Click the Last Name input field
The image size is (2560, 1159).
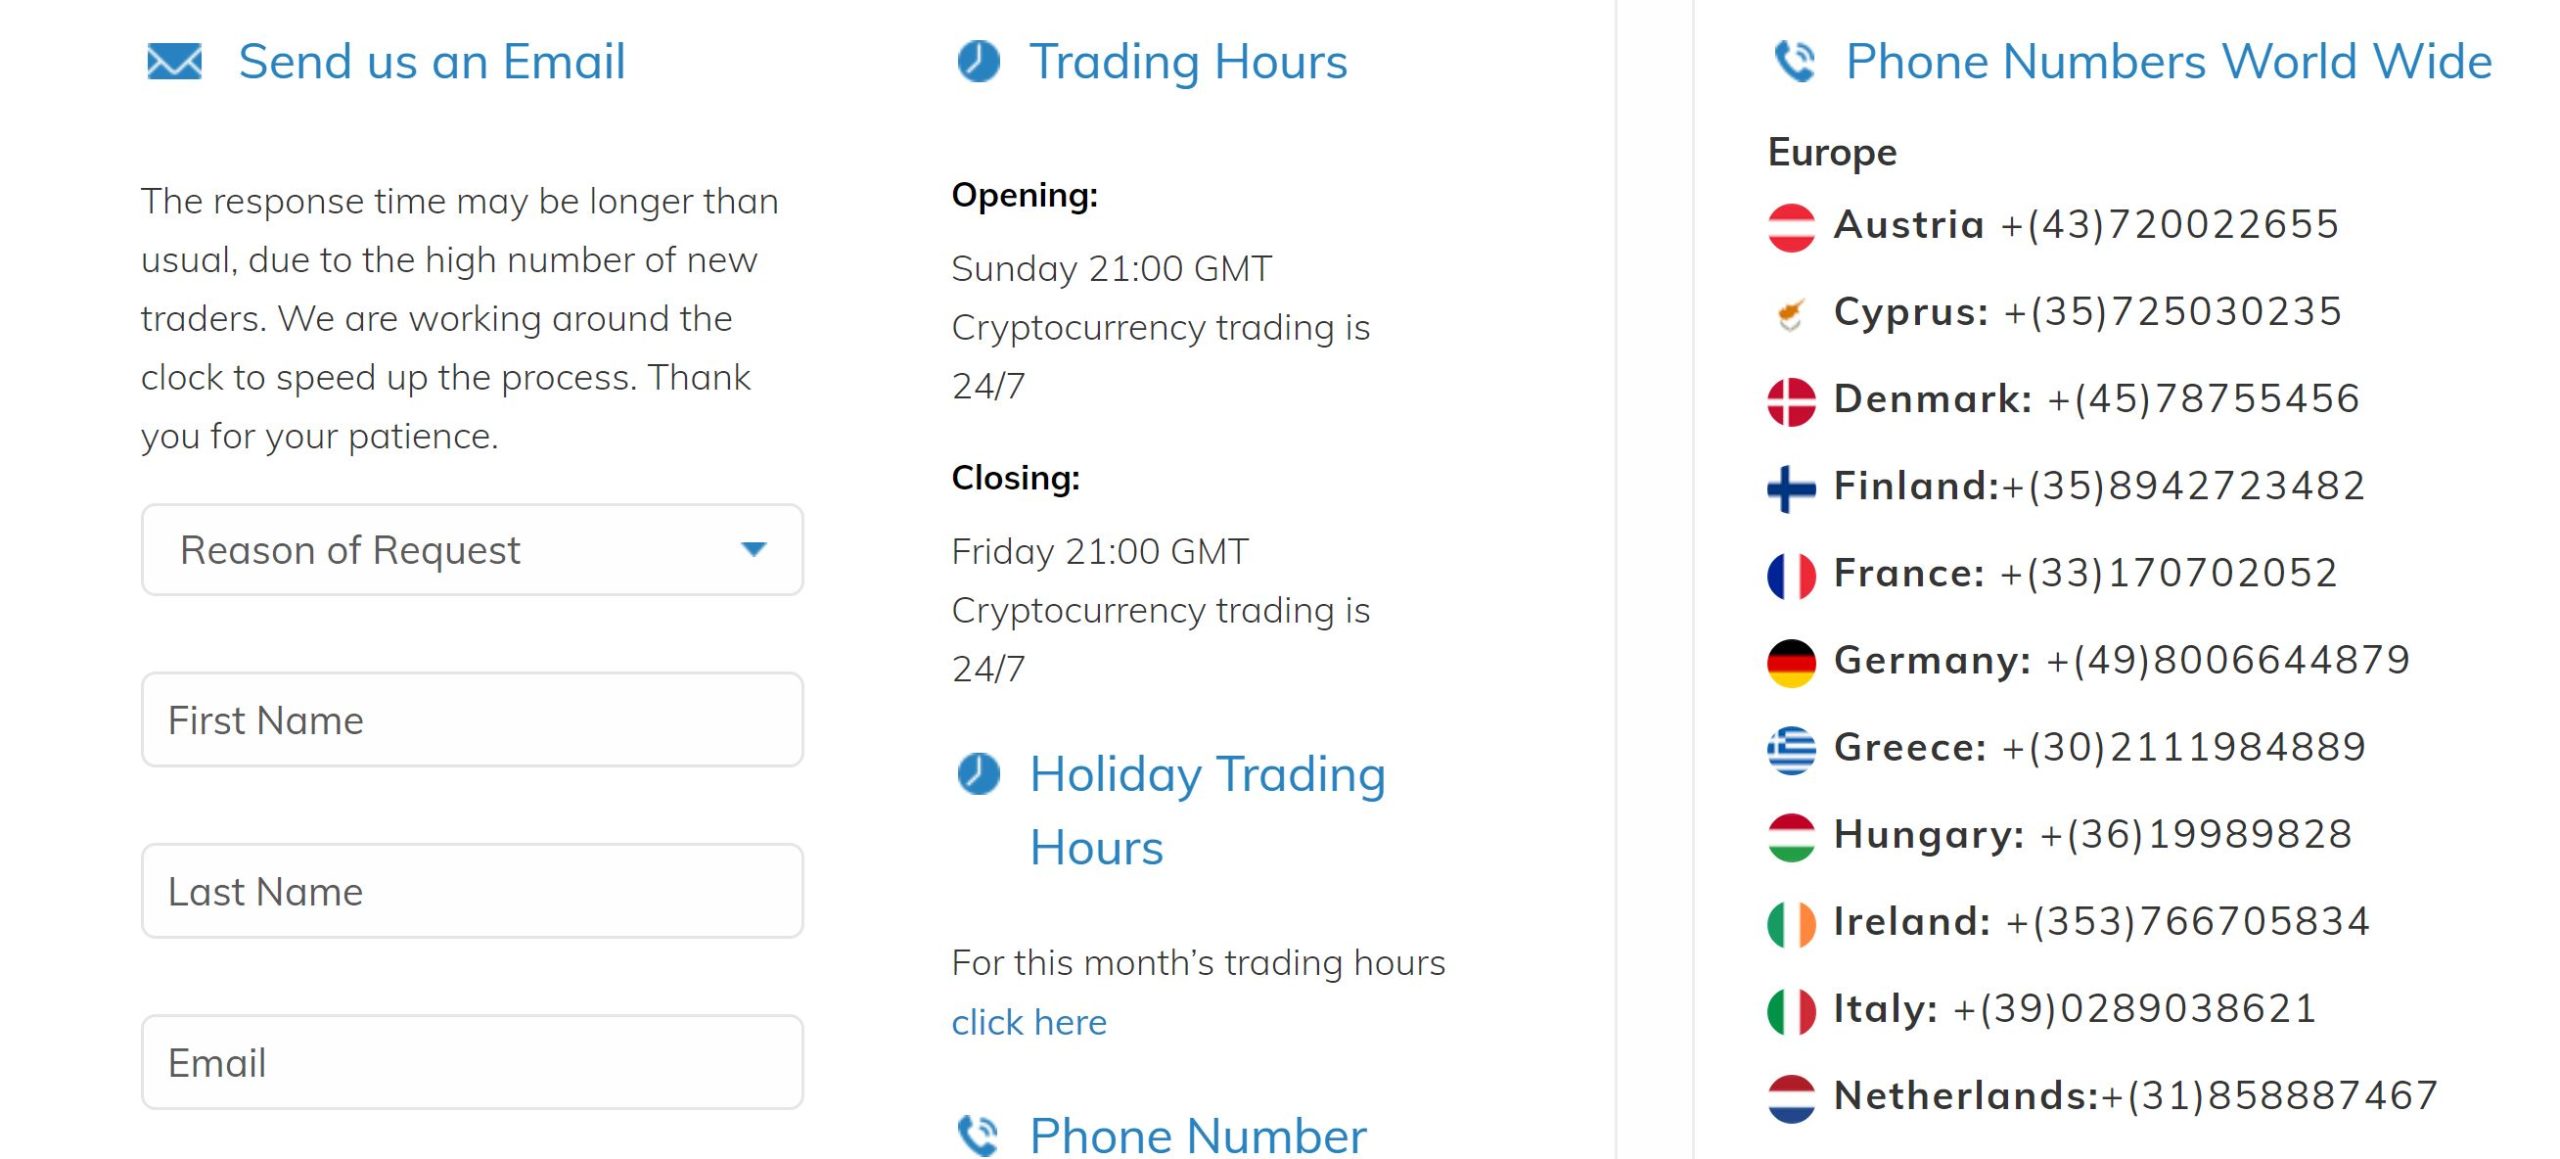tap(472, 891)
